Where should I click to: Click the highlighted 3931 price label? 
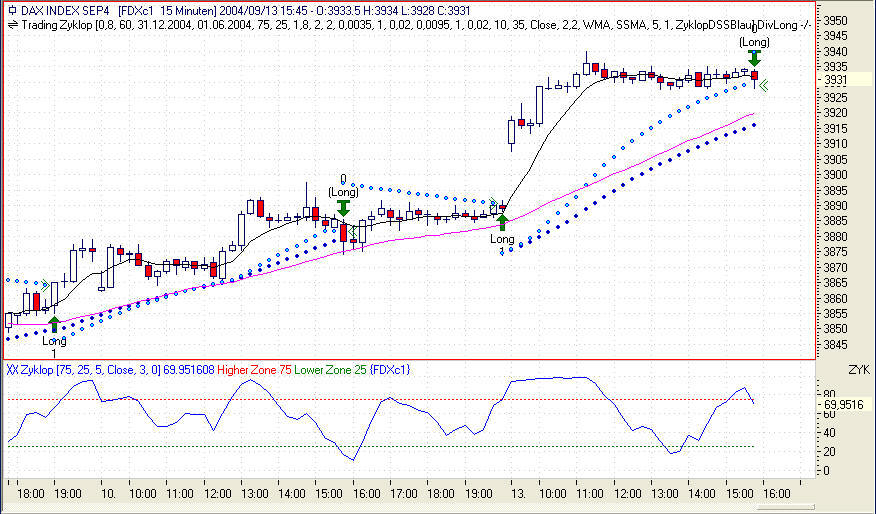point(836,80)
